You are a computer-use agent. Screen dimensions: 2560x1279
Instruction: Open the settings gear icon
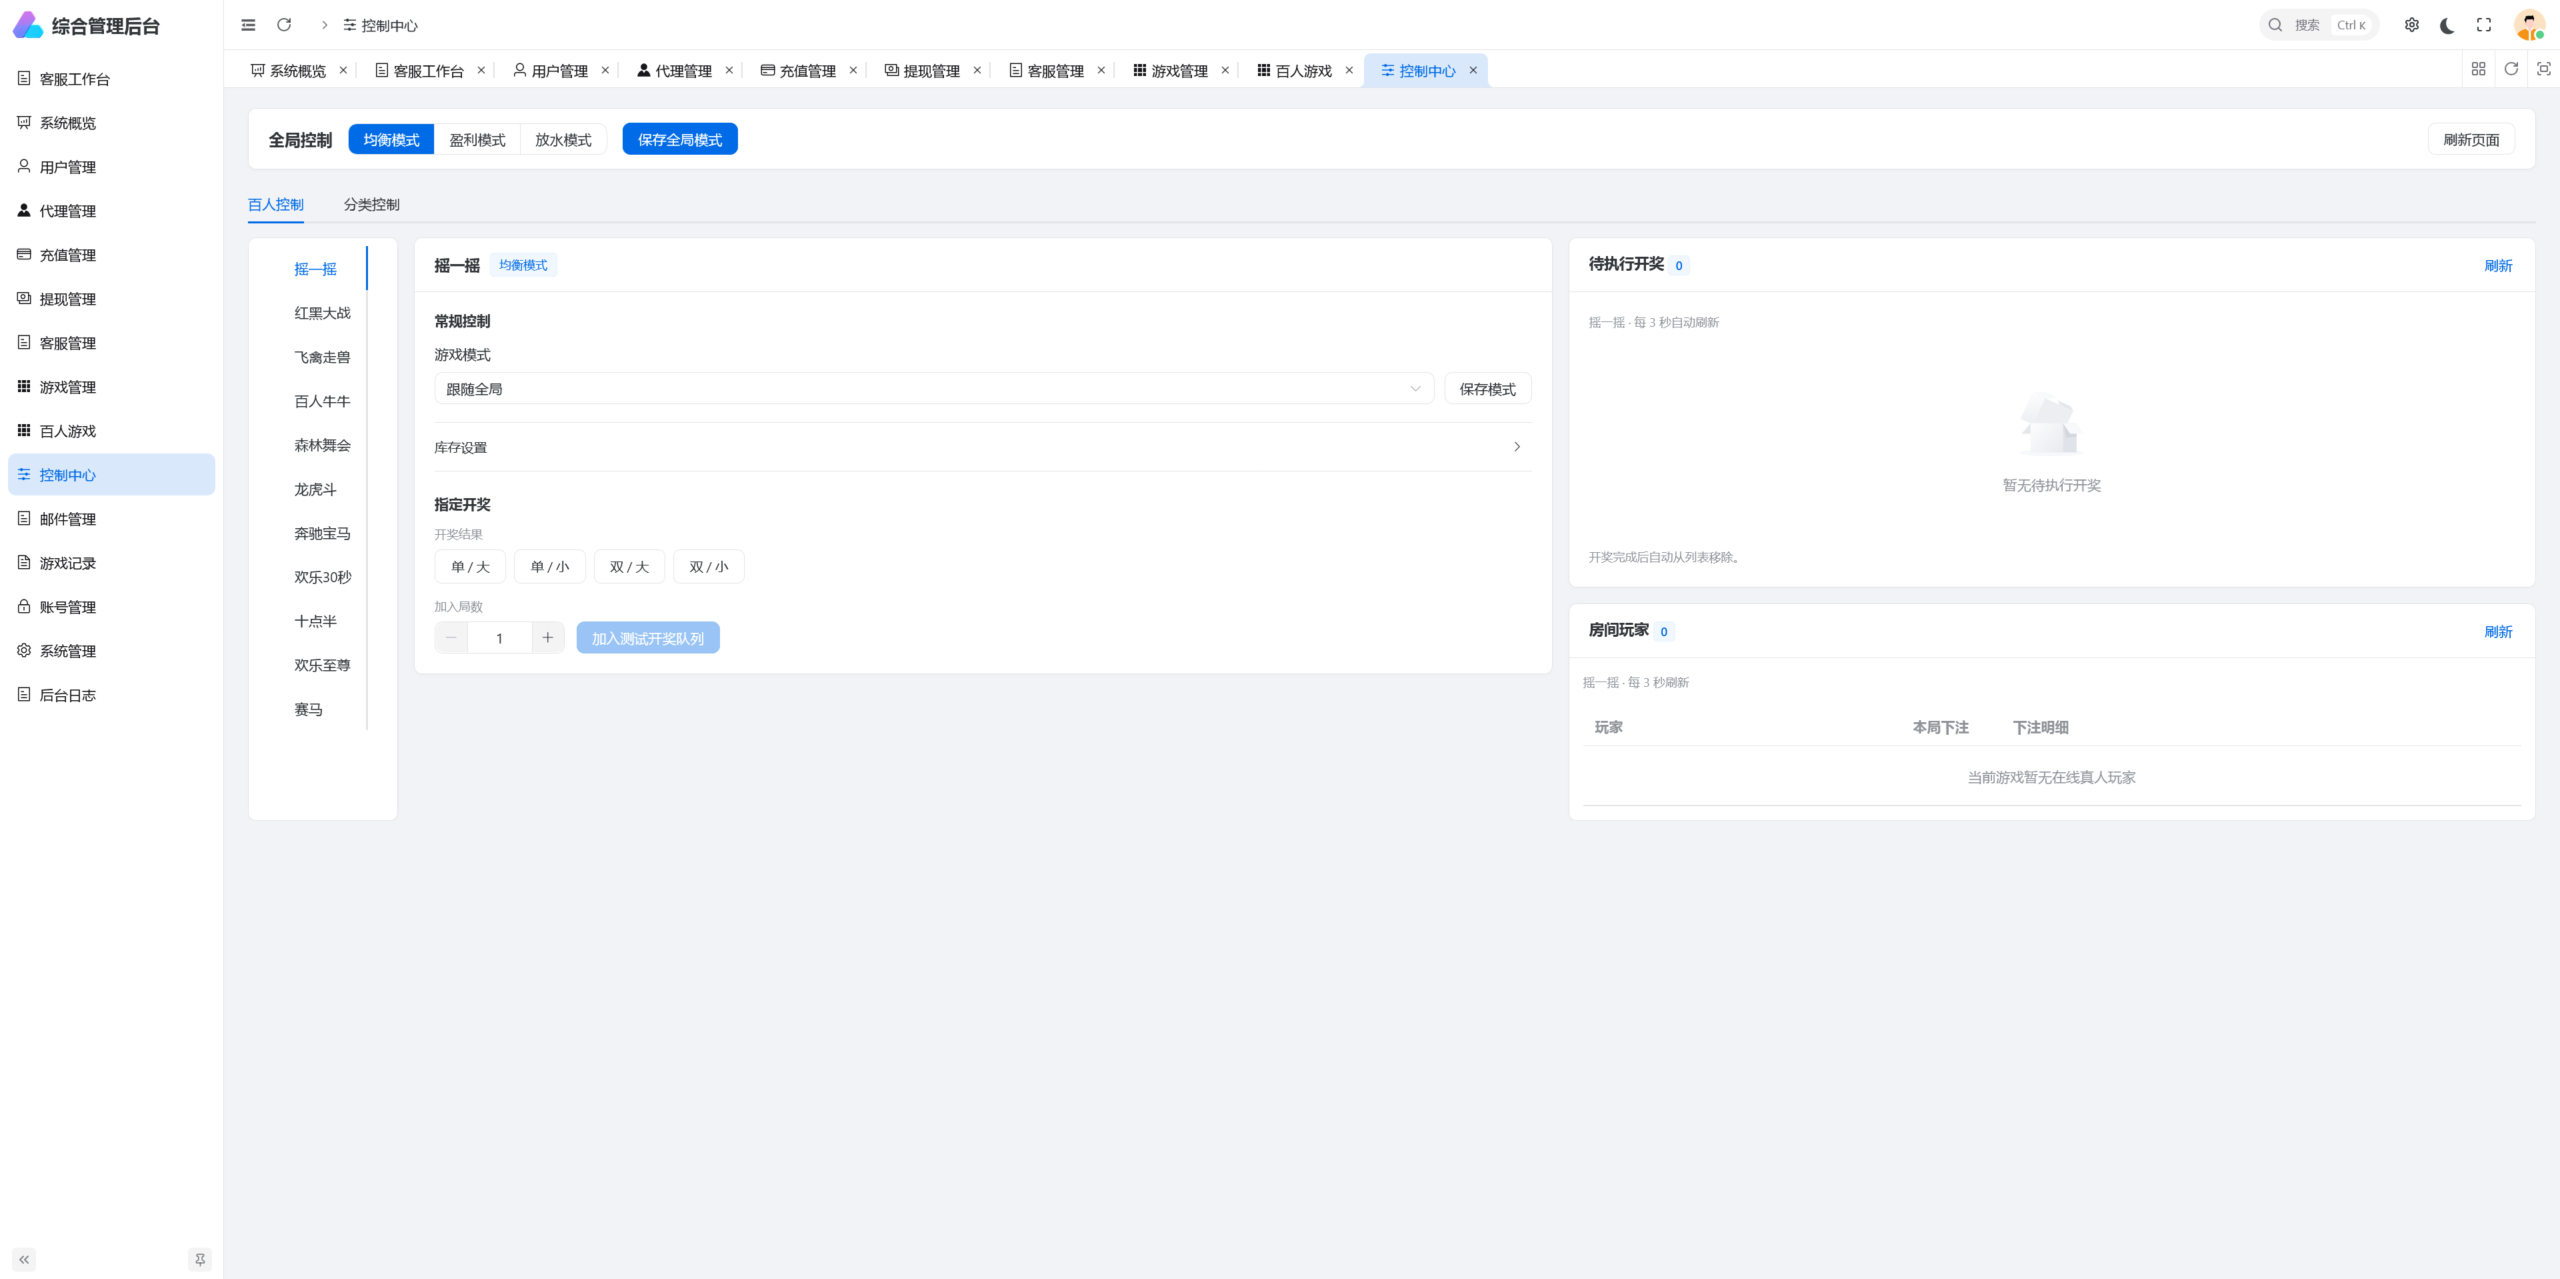2412,25
